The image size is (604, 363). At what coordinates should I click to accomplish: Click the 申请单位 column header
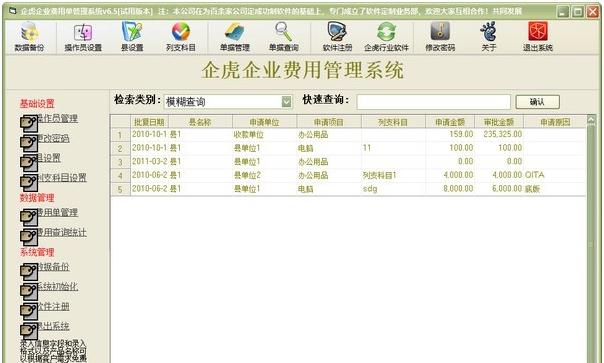[x=264, y=122]
